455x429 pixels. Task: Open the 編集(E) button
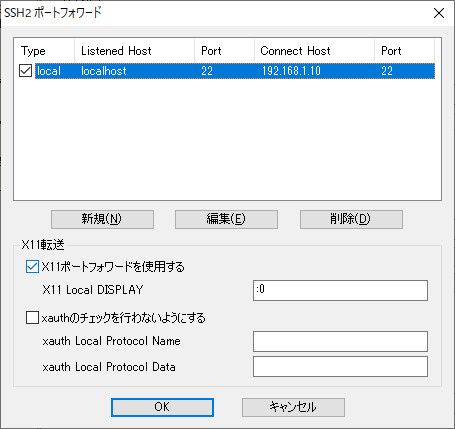click(226, 219)
